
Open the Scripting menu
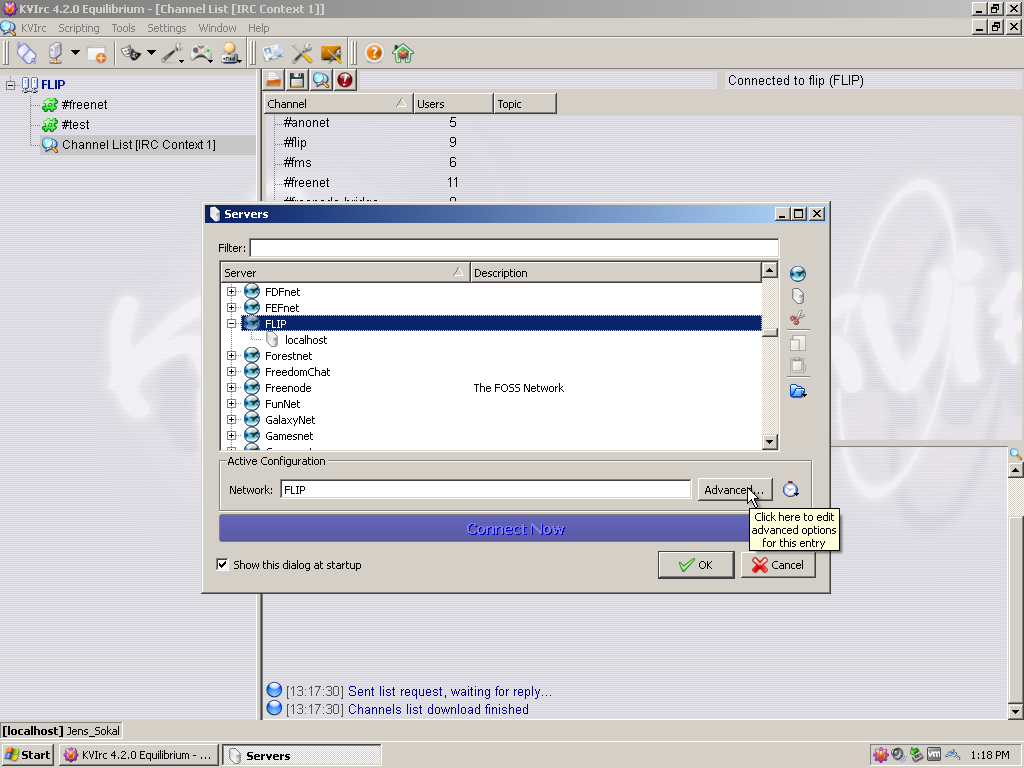tap(79, 28)
